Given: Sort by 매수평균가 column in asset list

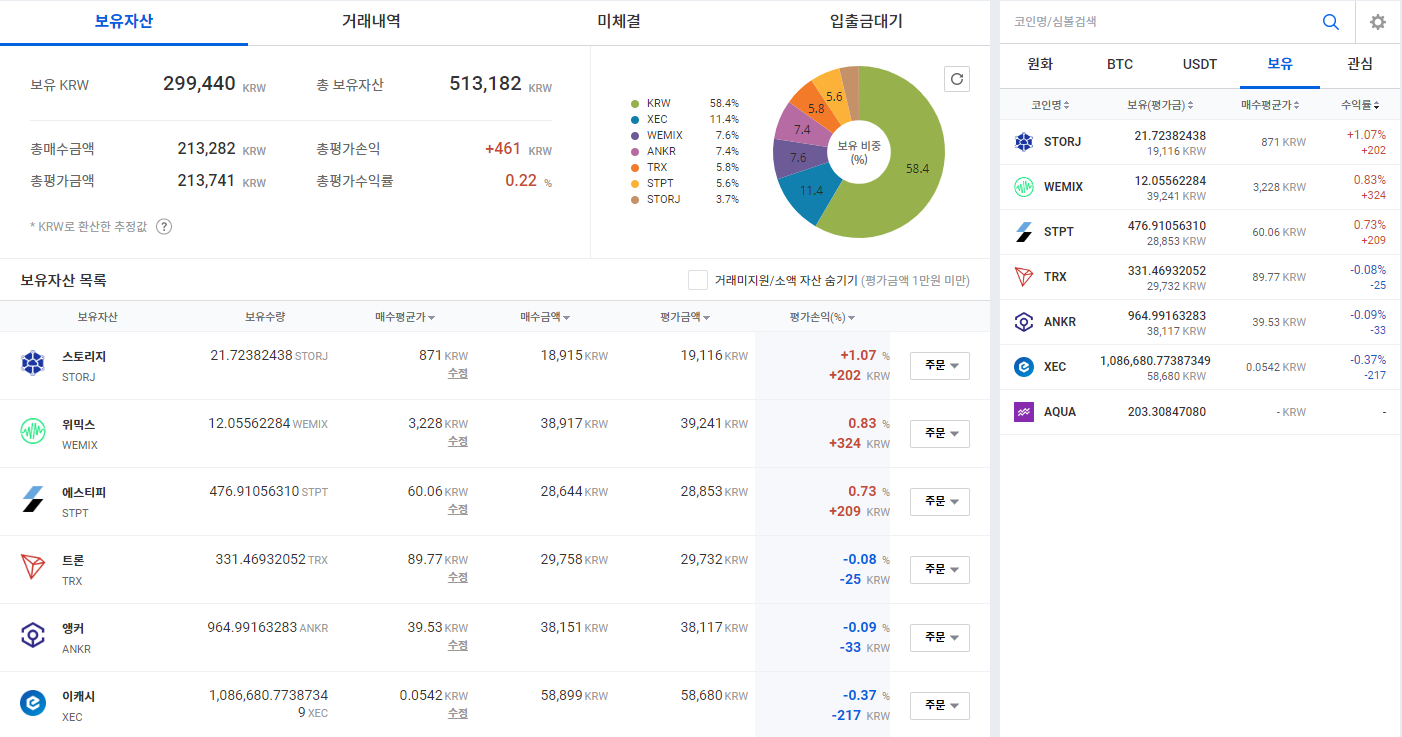Looking at the screenshot, I should 405,317.
